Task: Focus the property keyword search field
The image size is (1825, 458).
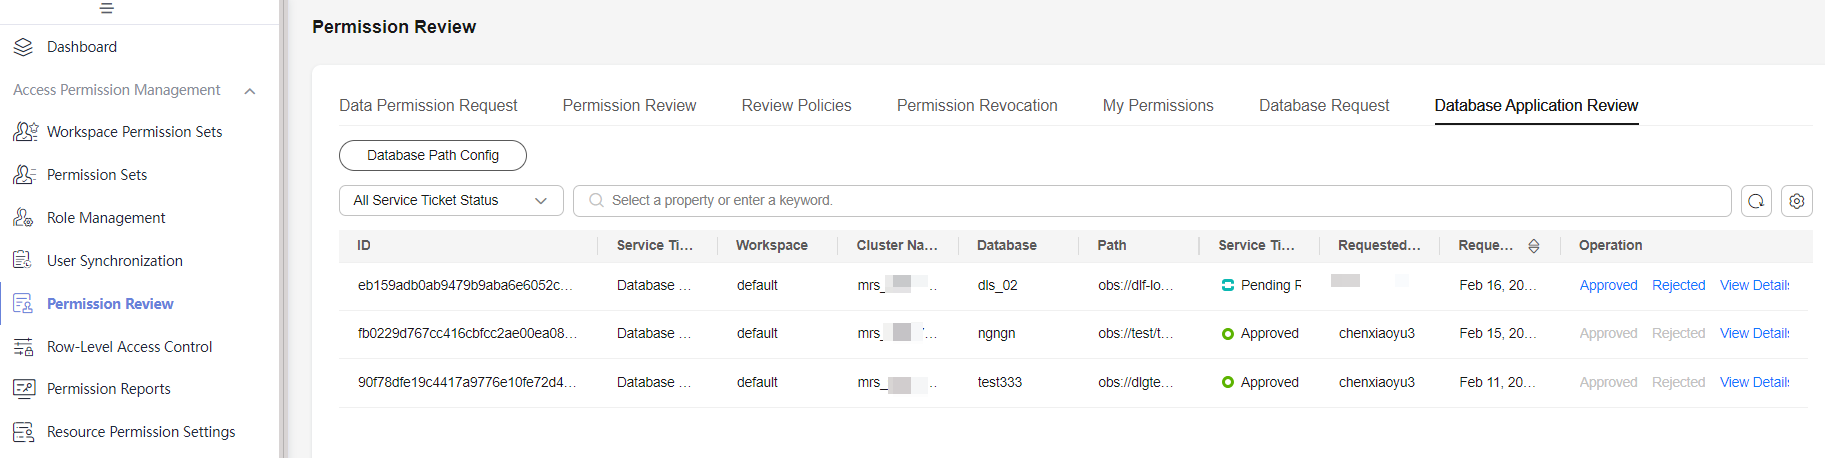Action: (1152, 201)
